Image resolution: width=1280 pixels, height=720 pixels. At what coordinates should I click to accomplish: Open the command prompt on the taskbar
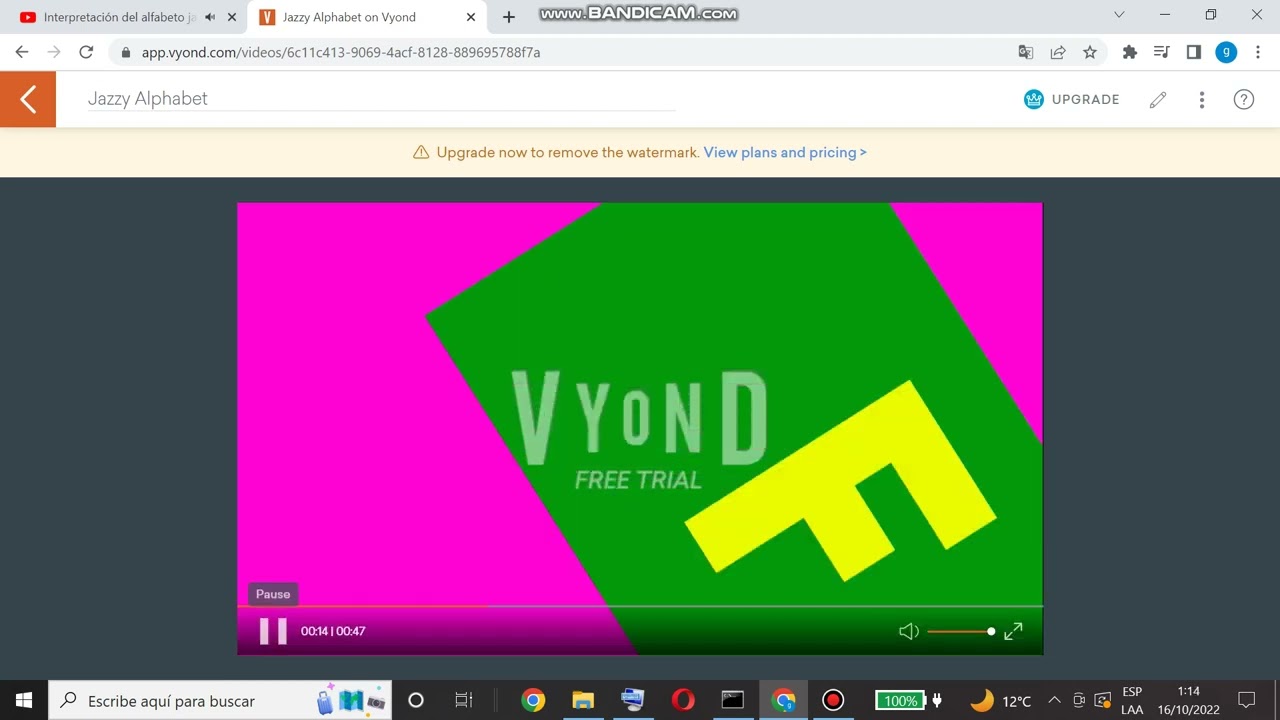point(733,700)
